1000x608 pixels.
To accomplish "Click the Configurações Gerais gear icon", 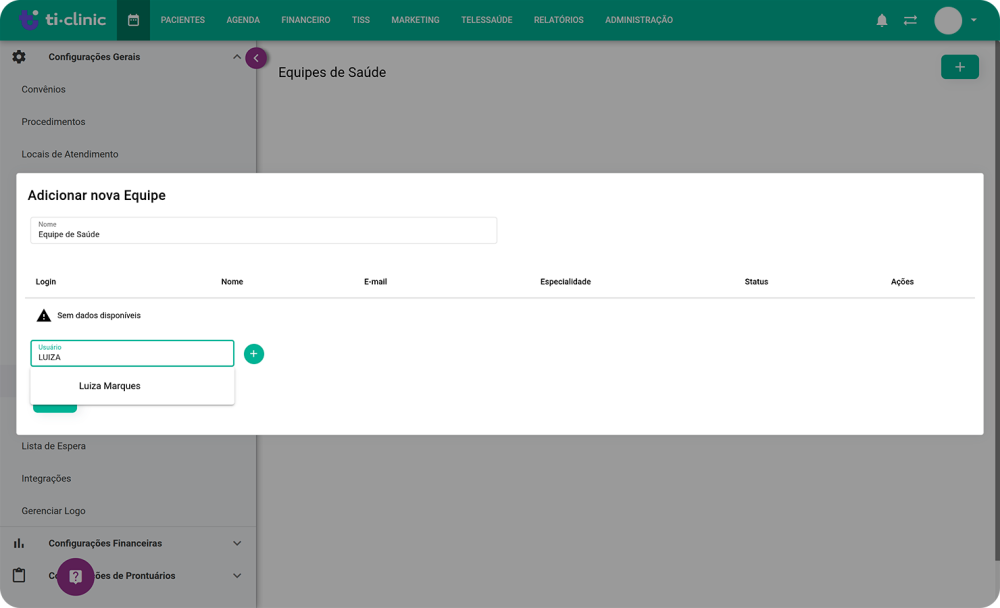I will [x=19, y=57].
